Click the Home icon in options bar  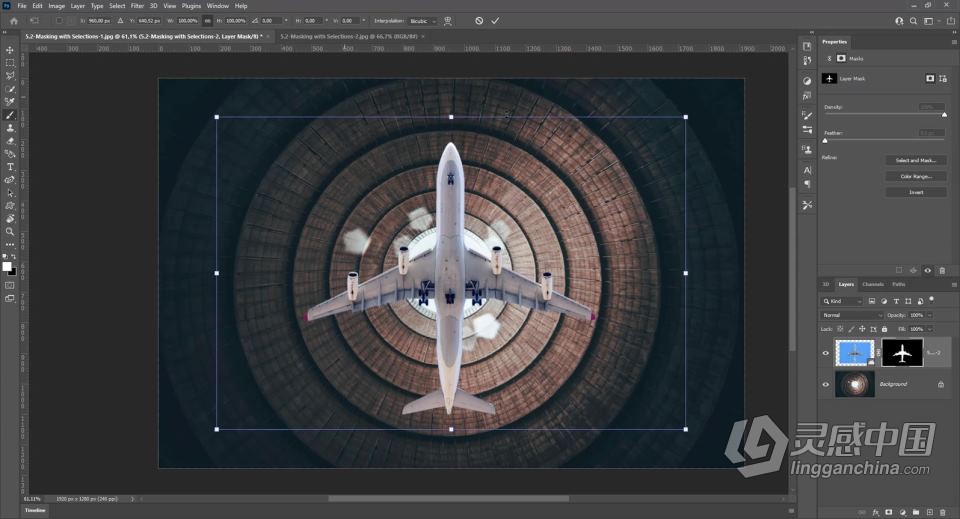click(x=13, y=21)
